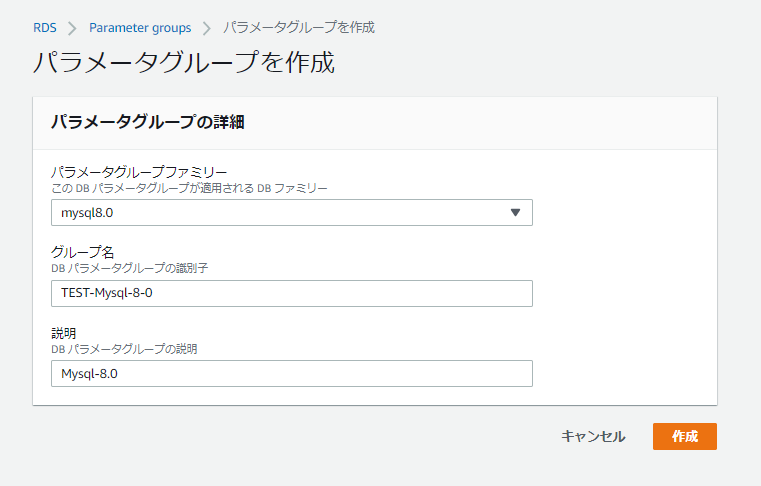
Task: Click the パラメータグループファミリー field label
Action: tap(138, 172)
